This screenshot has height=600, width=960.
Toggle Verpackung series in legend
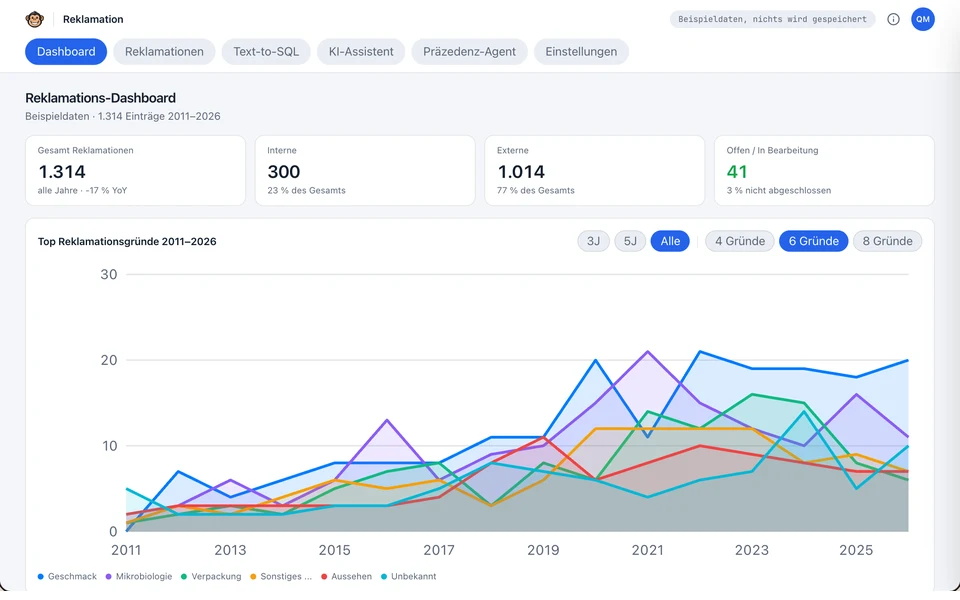click(x=211, y=576)
